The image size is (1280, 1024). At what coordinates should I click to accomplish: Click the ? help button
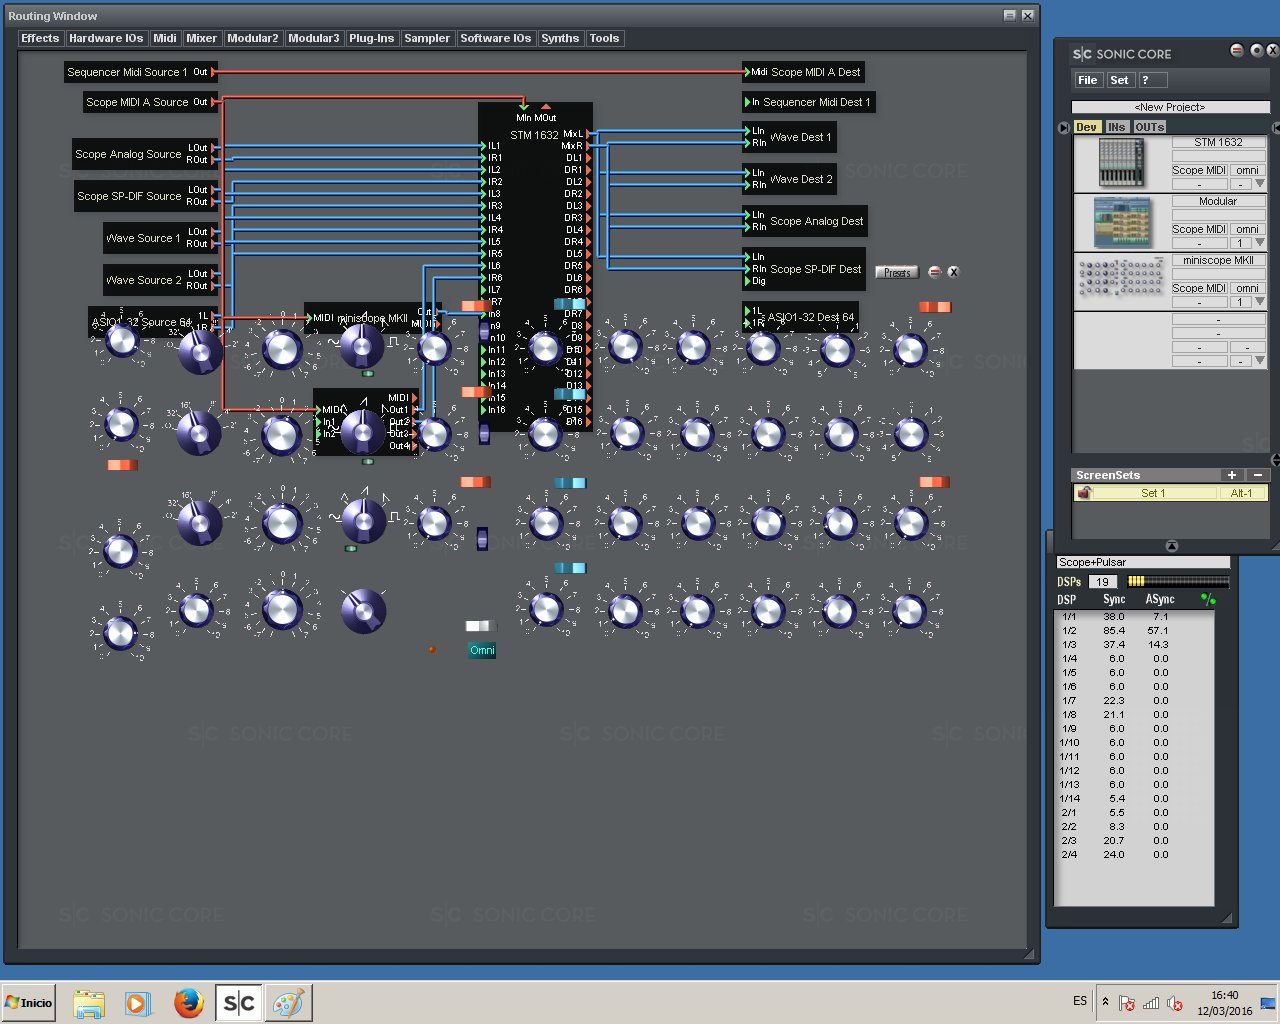click(1152, 80)
